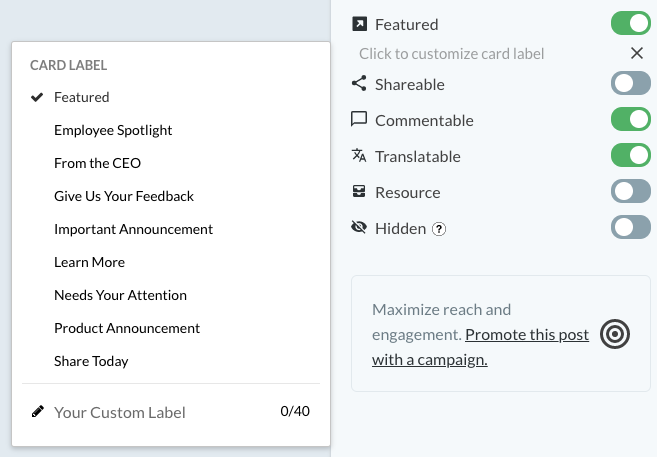Disable the Featured toggle
657x457 pixels.
[631, 23]
